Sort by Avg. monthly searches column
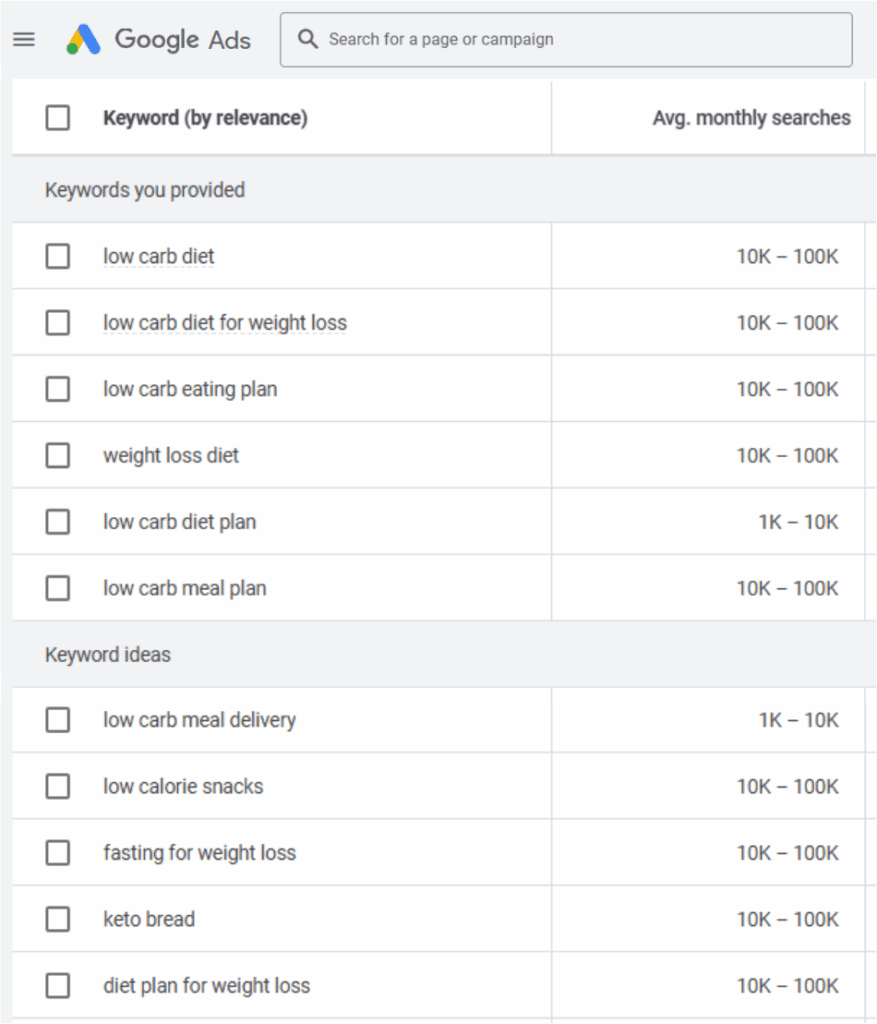Viewport: 877px width, 1024px height. click(x=751, y=118)
